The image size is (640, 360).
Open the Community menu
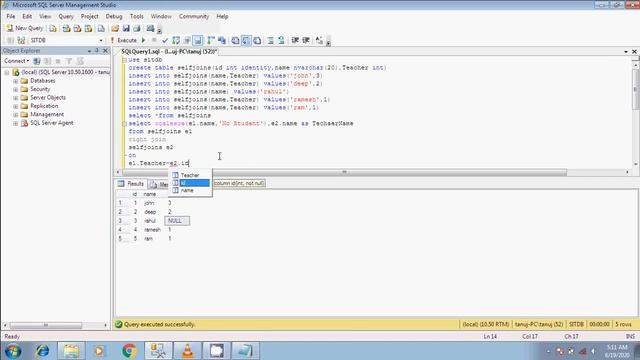pos(194,16)
